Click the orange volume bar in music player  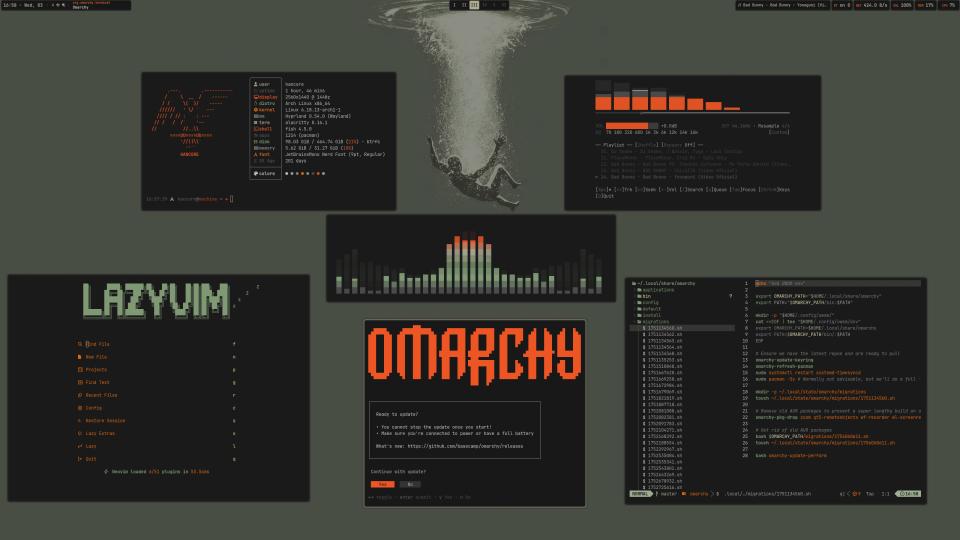pyautogui.click(x=625, y=126)
